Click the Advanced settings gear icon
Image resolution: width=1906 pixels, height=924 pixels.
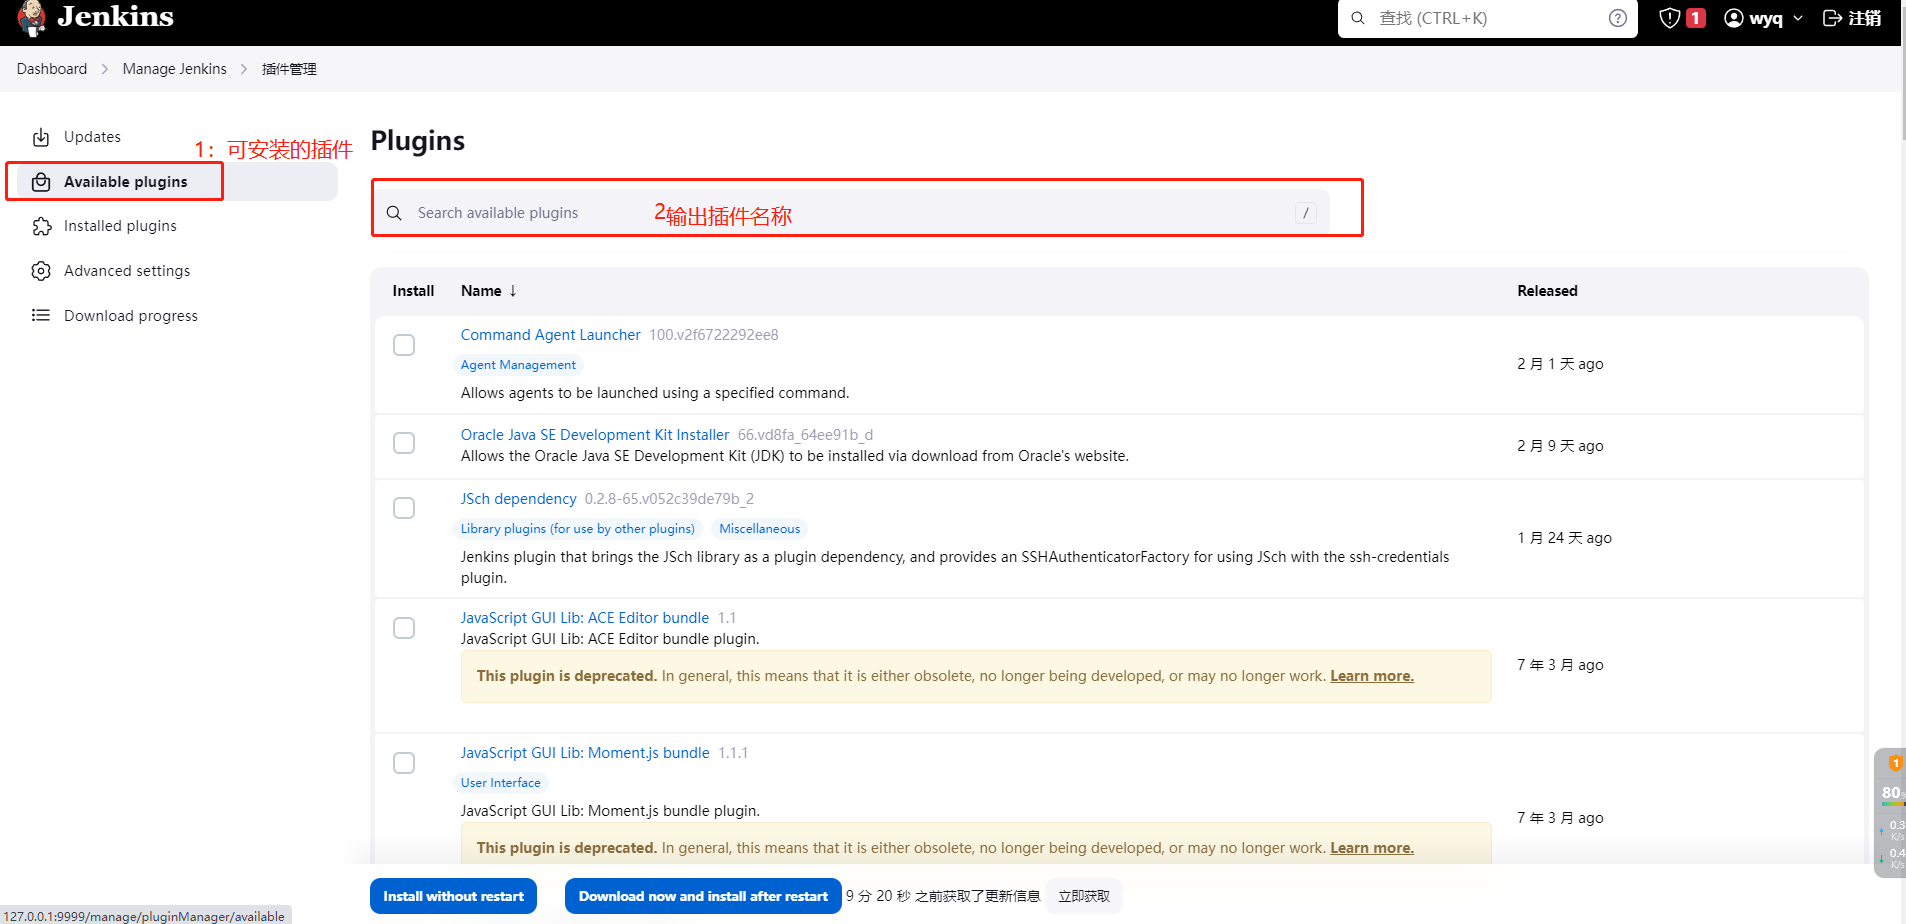(41, 271)
